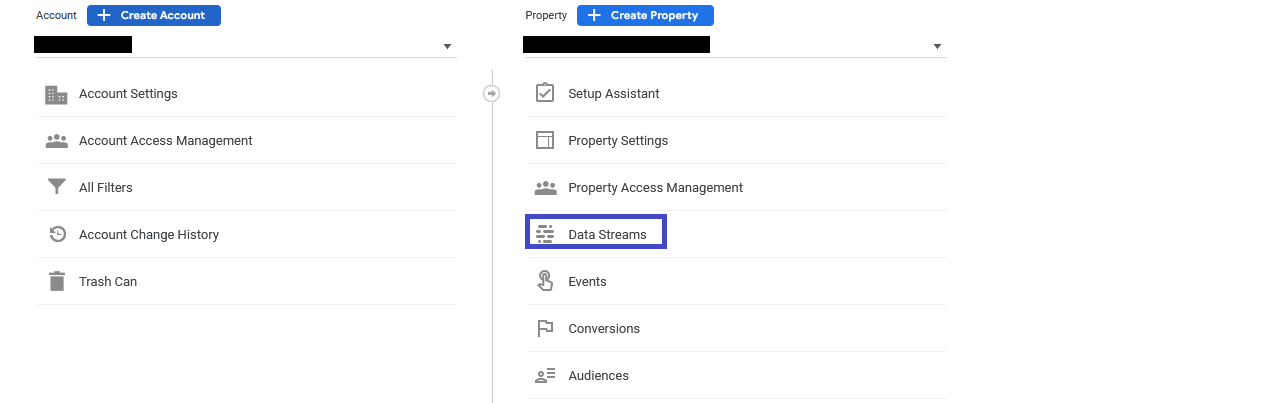Click the Property Settings layout icon
Viewport: 1275px width, 403px height.
(x=545, y=141)
